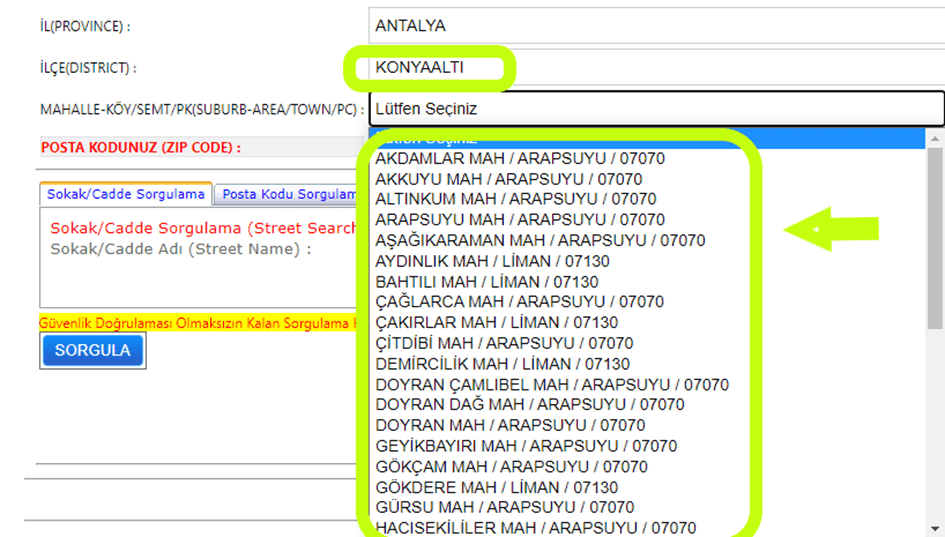
Task: Click the dropdown list scrollbar down arrow
Action: point(935,527)
